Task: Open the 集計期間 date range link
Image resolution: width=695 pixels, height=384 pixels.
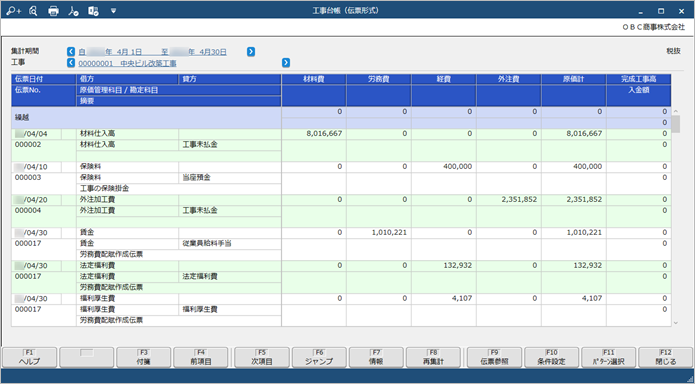Action: pyautogui.click(x=153, y=52)
